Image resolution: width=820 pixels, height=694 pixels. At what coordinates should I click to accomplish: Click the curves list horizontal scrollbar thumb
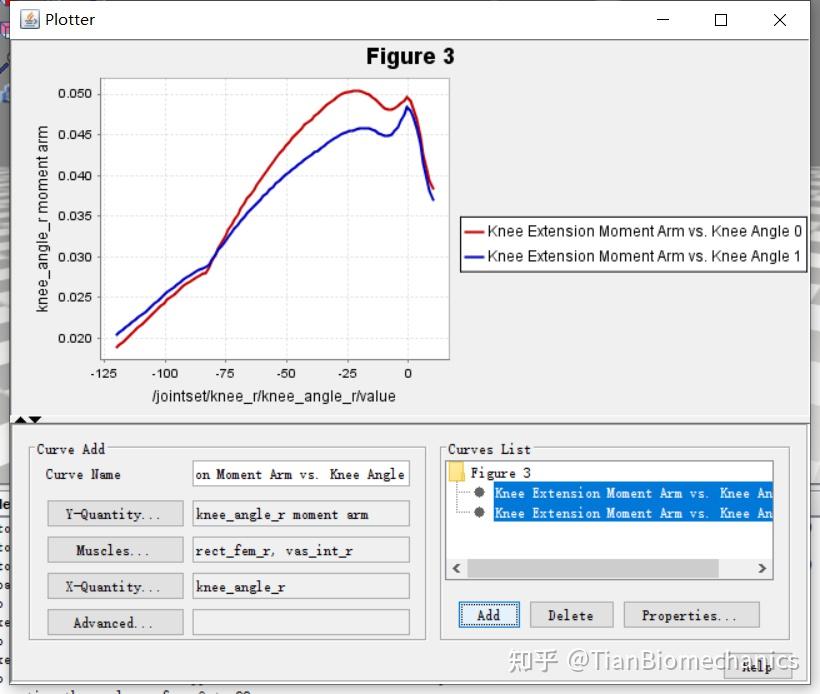593,568
